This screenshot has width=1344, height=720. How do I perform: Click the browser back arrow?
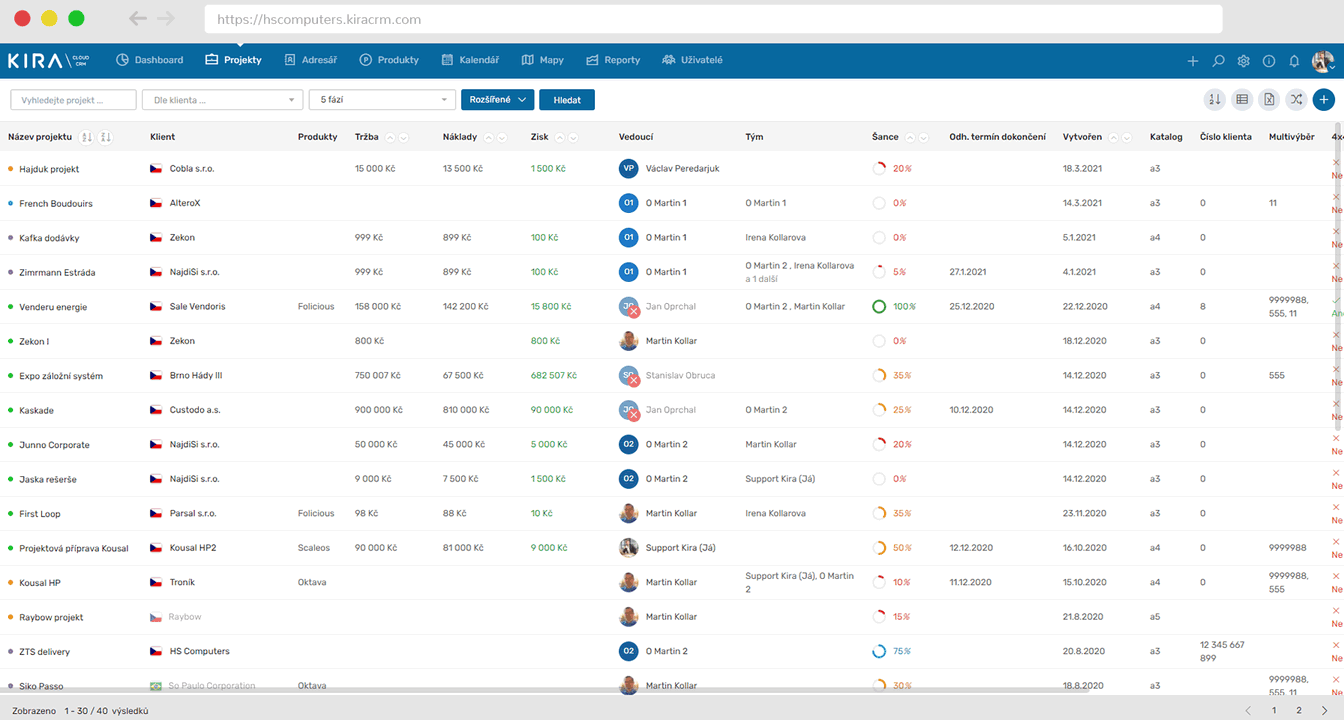137,19
